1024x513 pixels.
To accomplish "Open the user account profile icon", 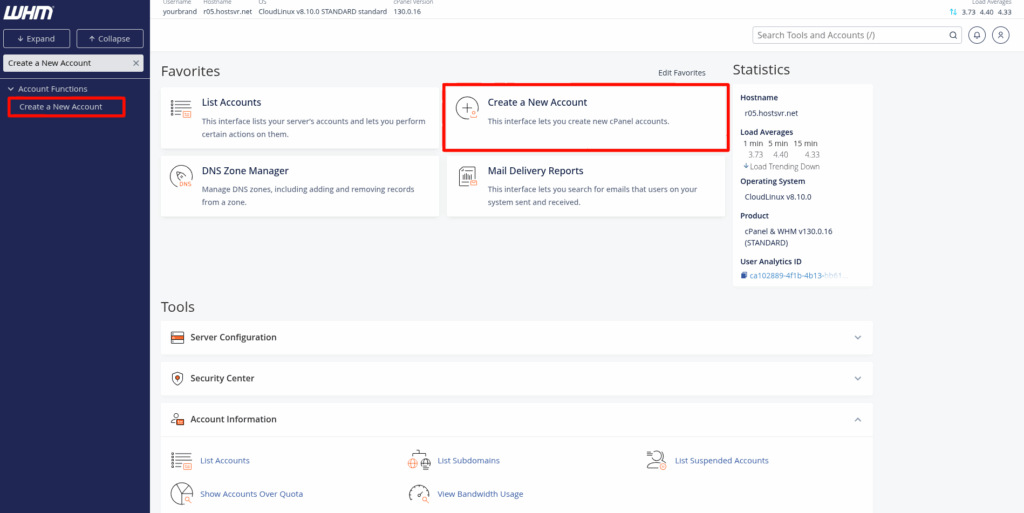I will pyautogui.click(x=999, y=35).
